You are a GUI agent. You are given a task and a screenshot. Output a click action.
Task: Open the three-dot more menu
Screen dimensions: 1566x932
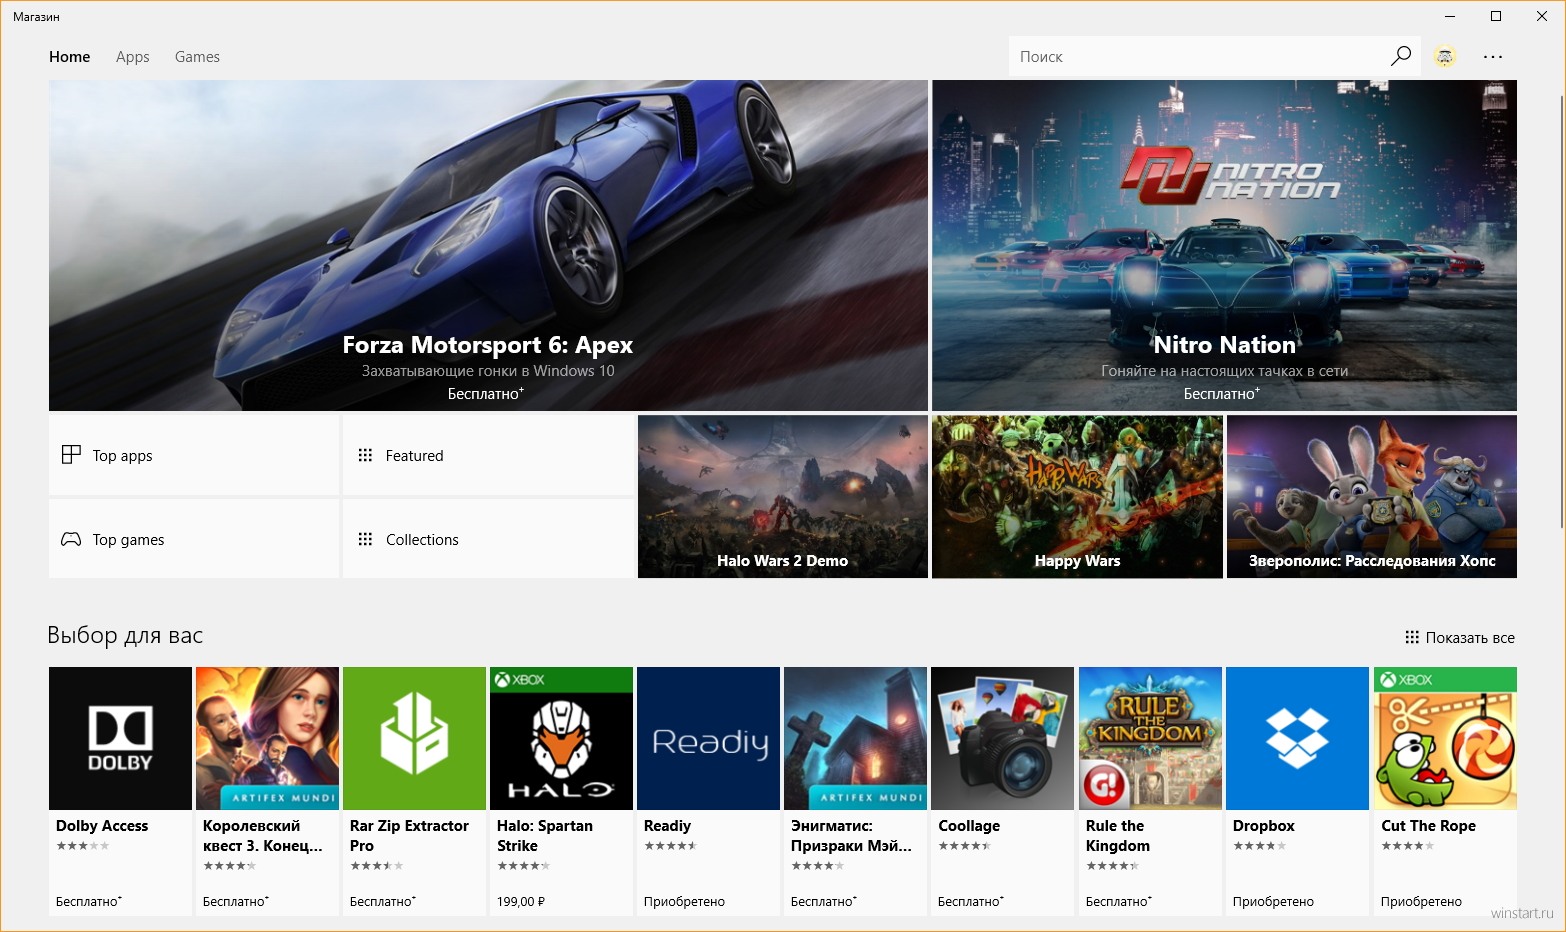pyautogui.click(x=1493, y=57)
